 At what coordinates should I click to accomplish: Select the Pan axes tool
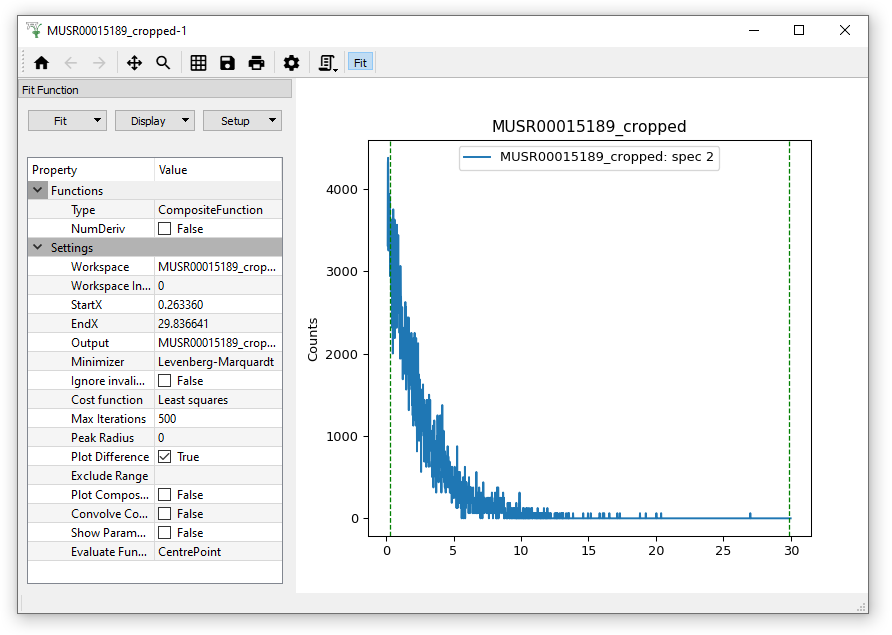click(x=134, y=63)
